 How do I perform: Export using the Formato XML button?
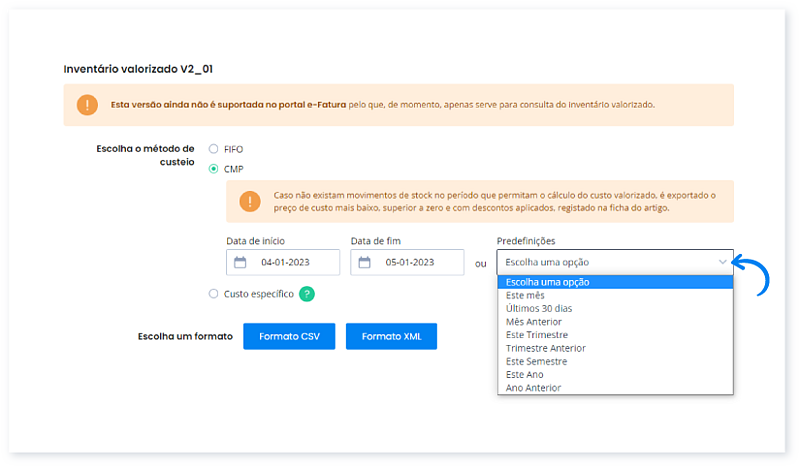pyautogui.click(x=391, y=337)
